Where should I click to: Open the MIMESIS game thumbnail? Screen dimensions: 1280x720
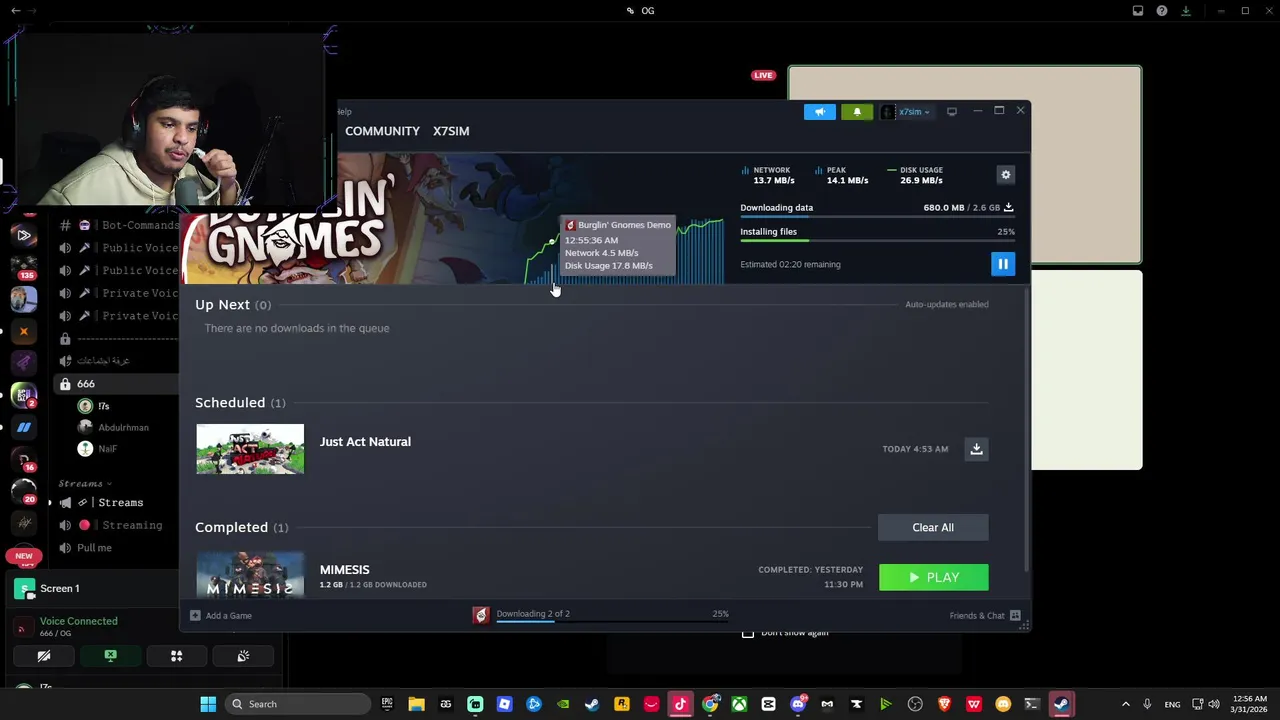(x=250, y=574)
